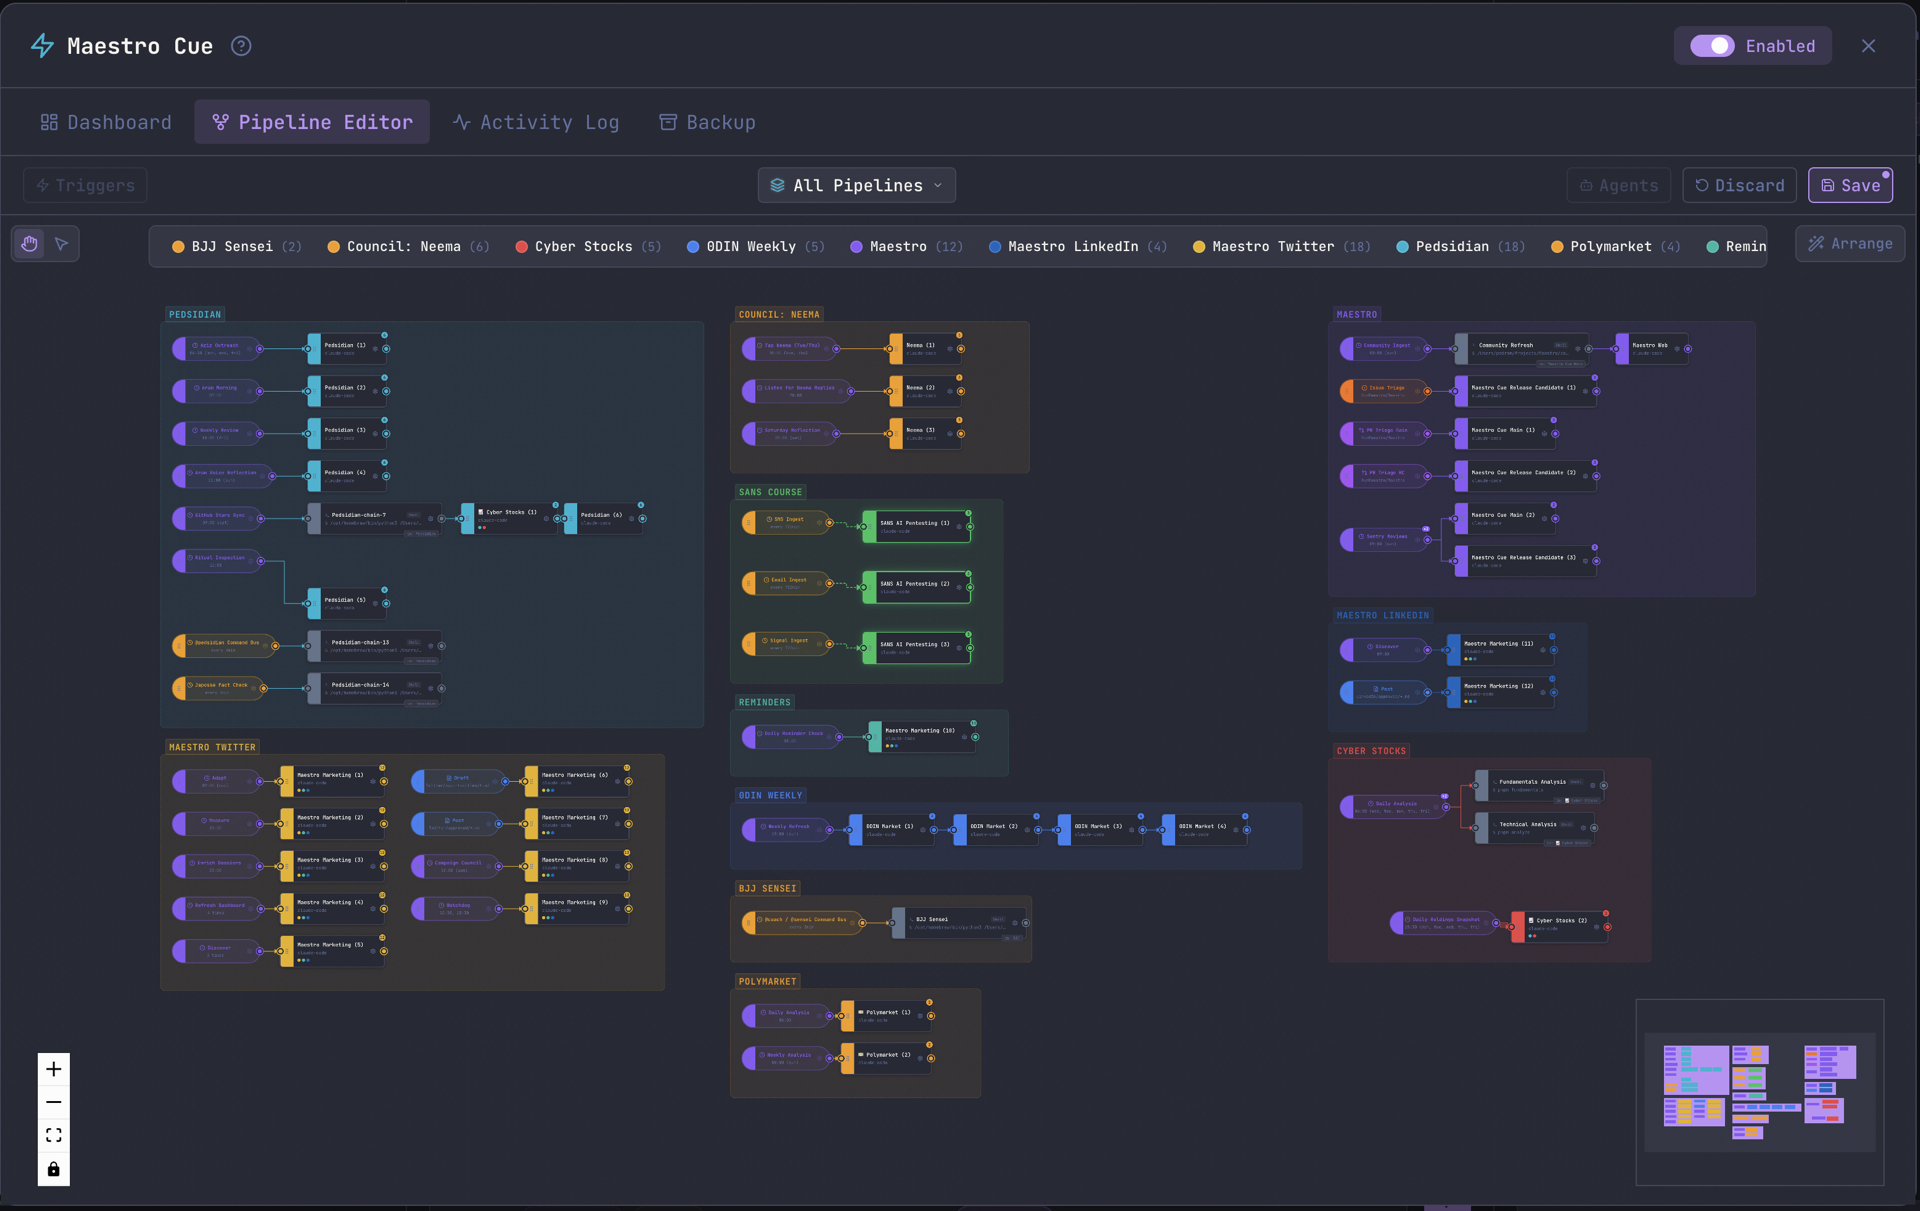Select the hand pan tool
Viewport: 1920px width, 1211px height.
pos(30,244)
